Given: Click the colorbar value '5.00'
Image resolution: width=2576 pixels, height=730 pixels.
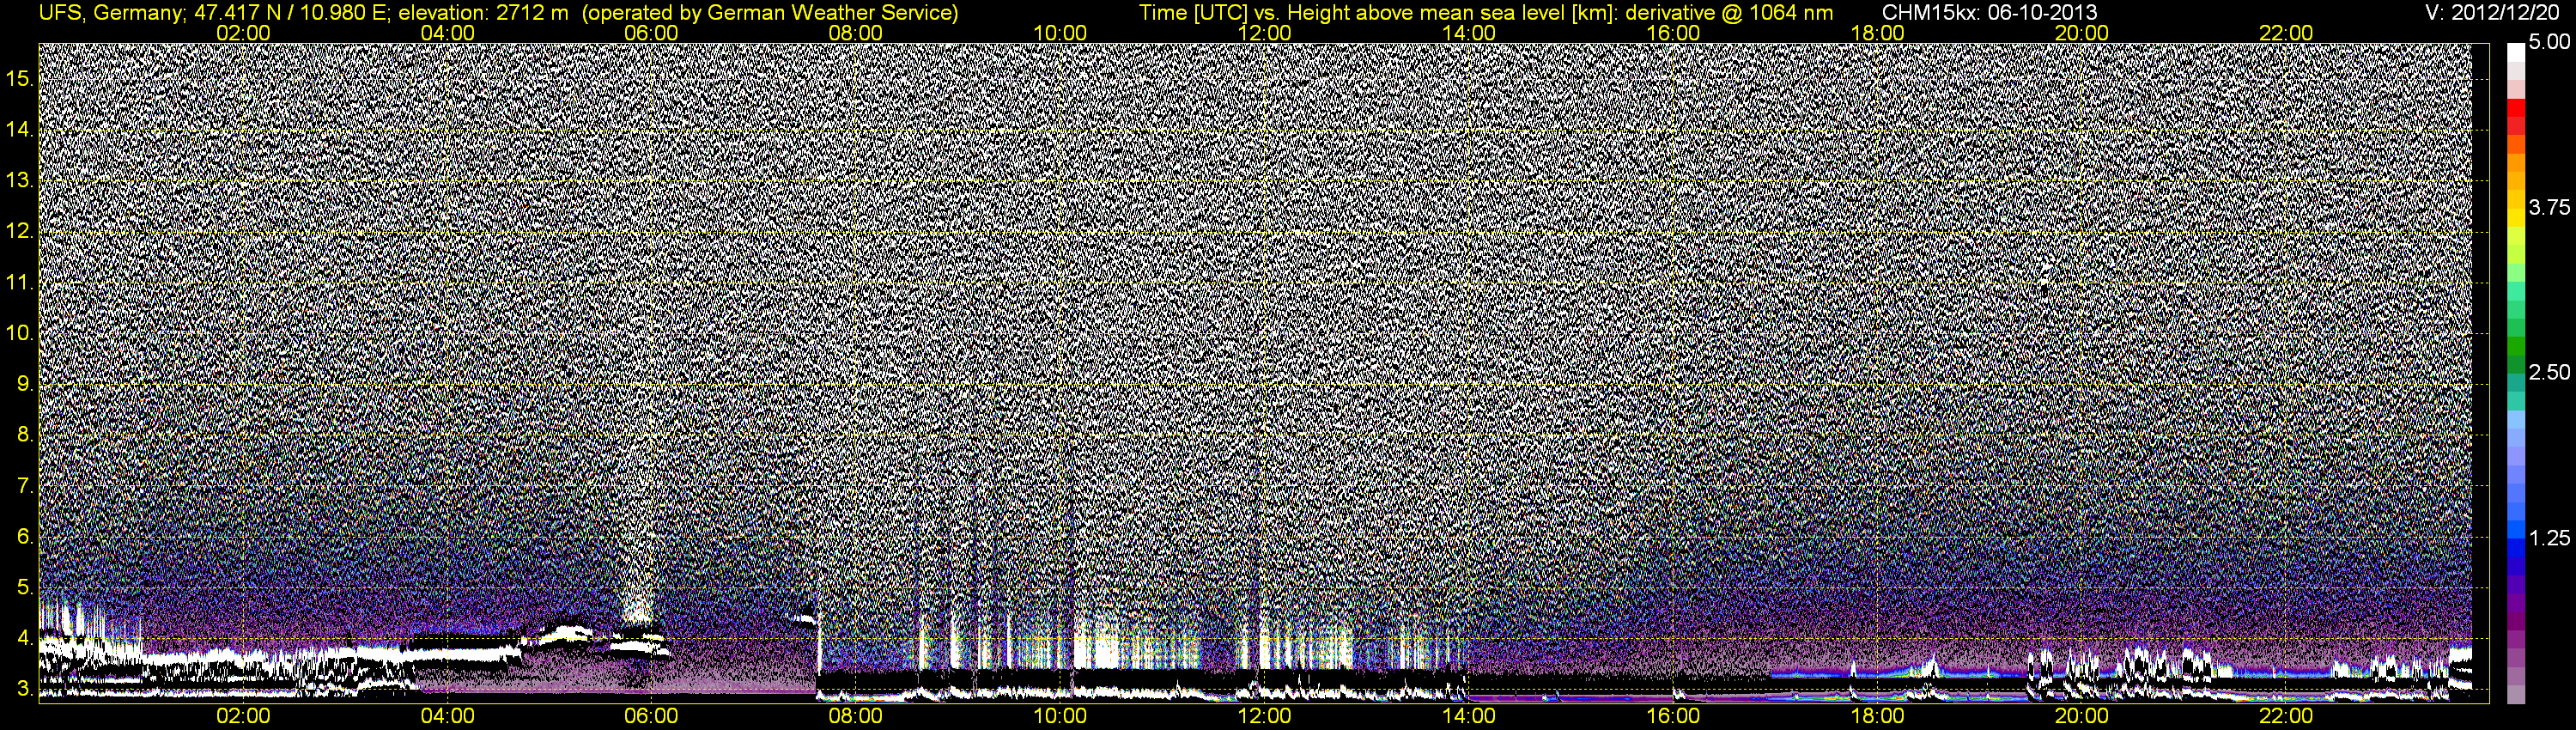Looking at the screenshot, I should pos(2549,42).
